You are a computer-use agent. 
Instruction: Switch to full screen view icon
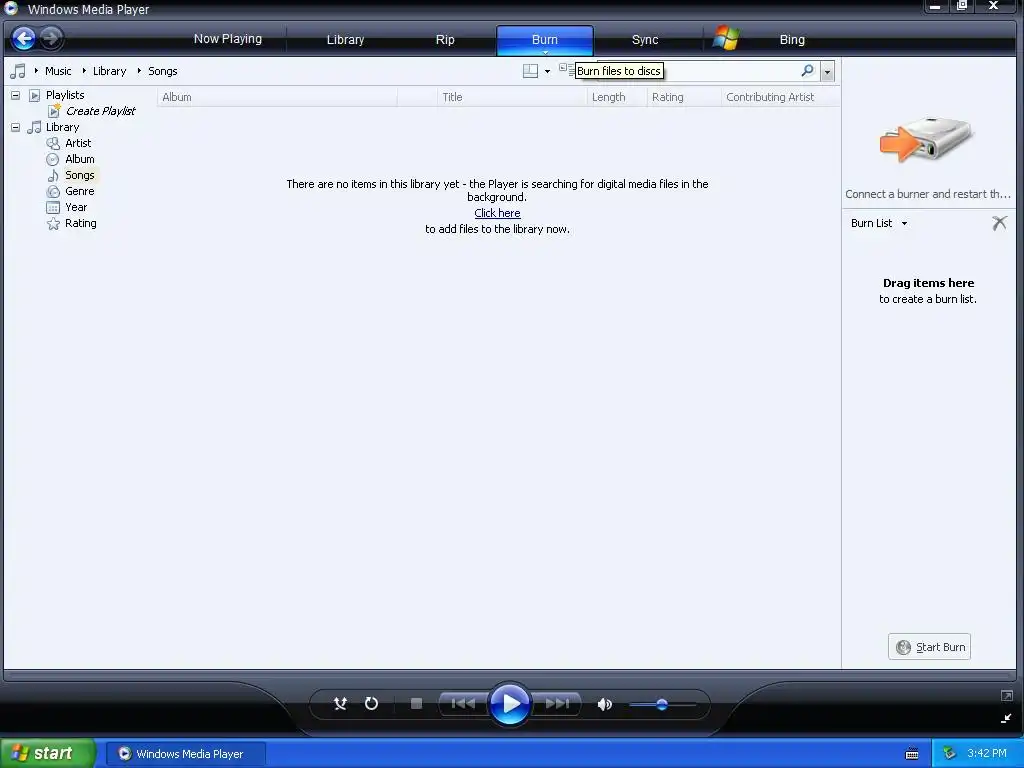tap(1006, 696)
